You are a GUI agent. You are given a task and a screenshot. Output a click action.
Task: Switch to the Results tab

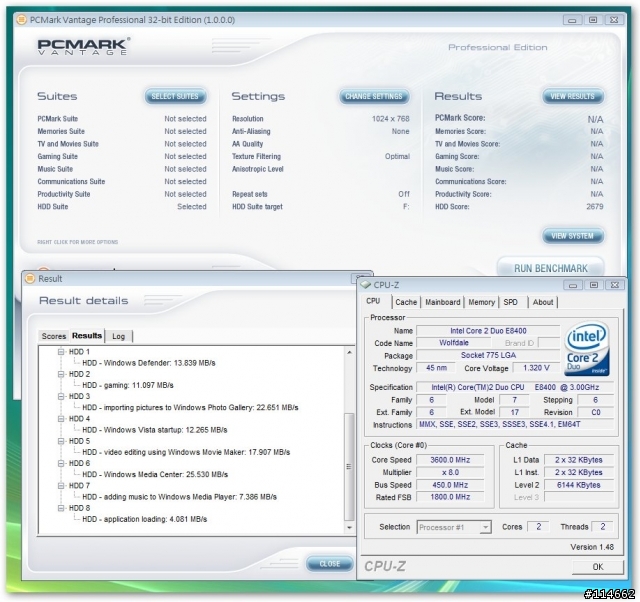pyautogui.click(x=87, y=335)
